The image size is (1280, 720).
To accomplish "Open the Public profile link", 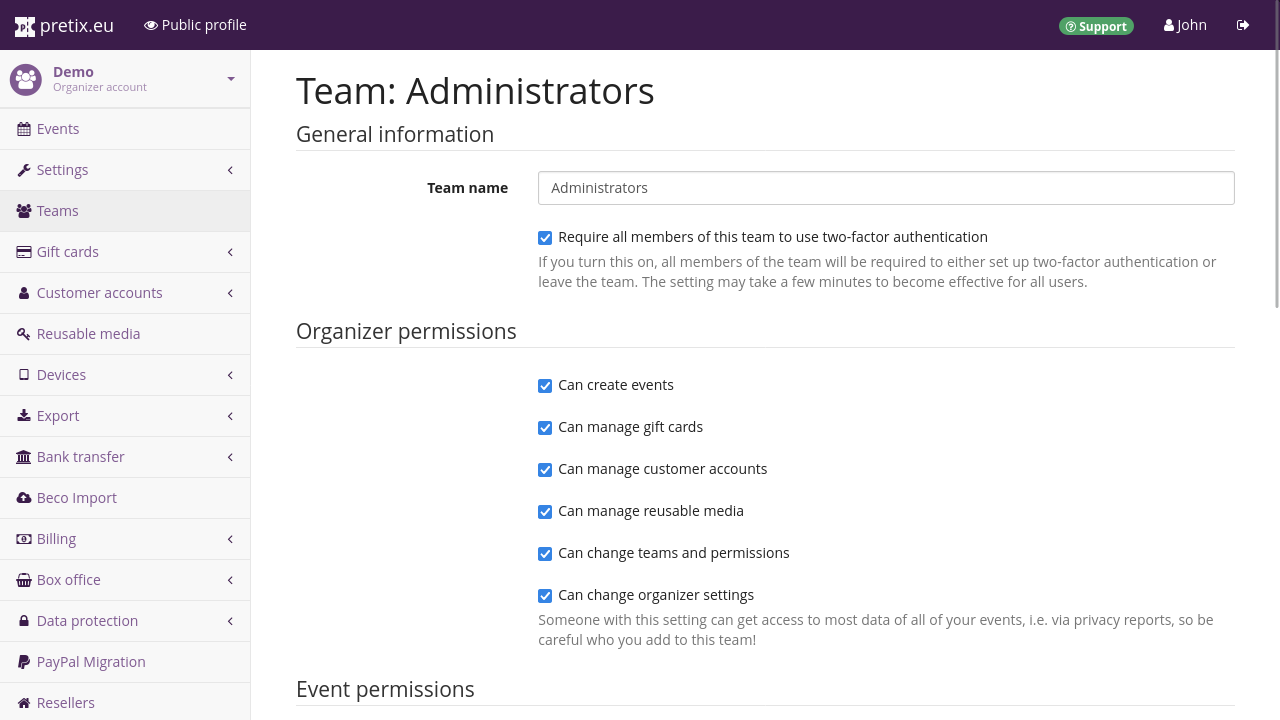I will (195, 25).
